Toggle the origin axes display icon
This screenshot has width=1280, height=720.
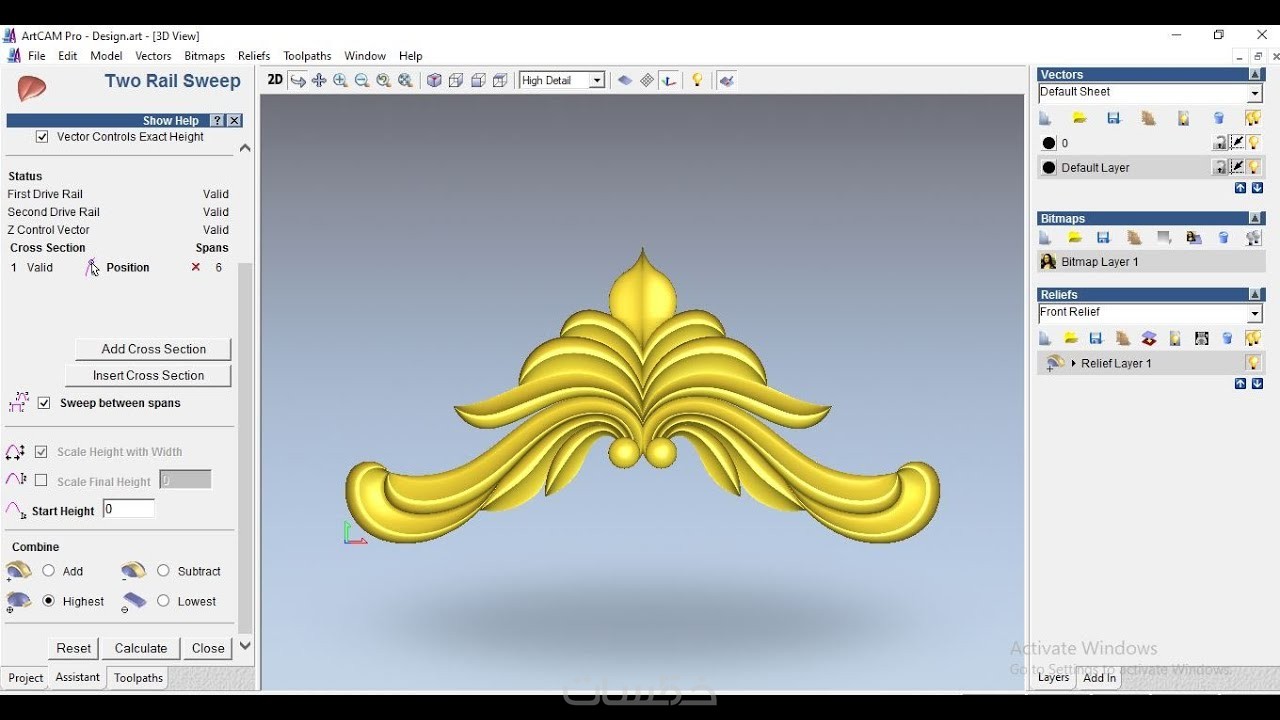[669, 80]
